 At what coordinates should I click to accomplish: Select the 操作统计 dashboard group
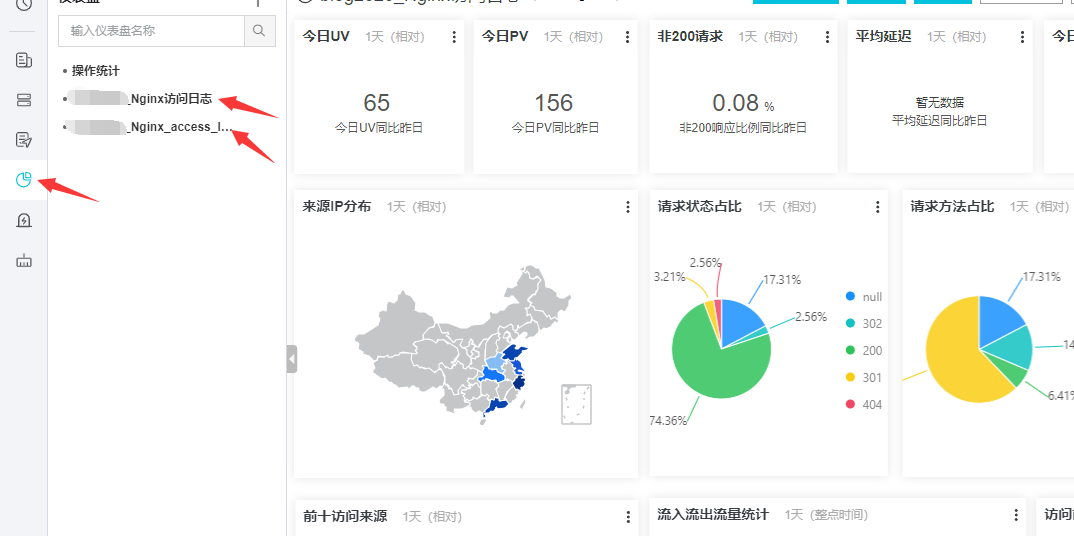[96, 71]
